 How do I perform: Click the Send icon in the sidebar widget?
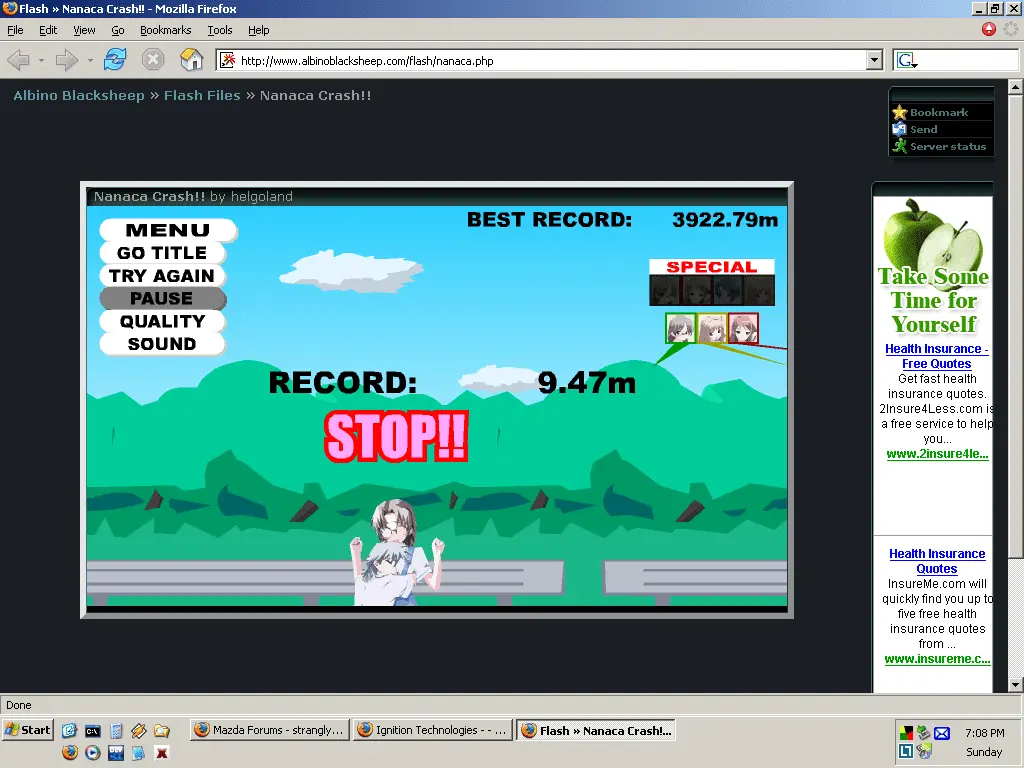pyautogui.click(x=901, y=129)
